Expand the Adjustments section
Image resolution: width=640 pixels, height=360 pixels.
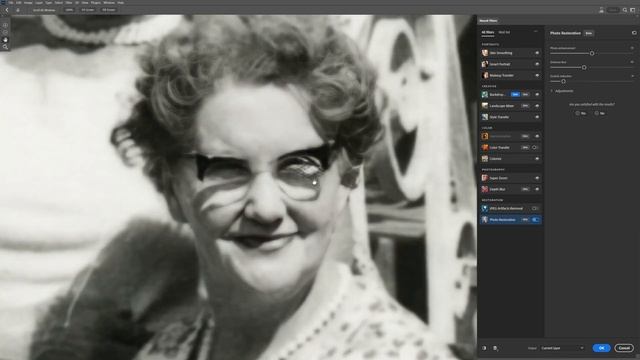[552, 91]
